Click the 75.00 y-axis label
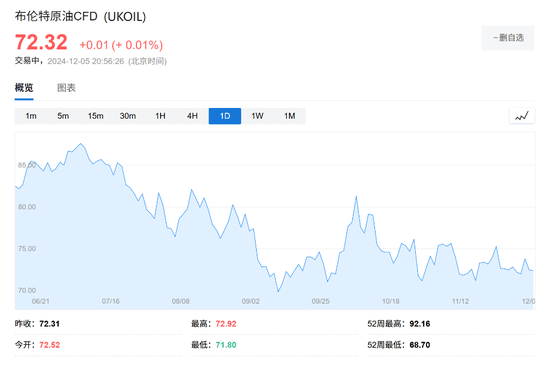The image size is (550, 369). tap(27, 249)
